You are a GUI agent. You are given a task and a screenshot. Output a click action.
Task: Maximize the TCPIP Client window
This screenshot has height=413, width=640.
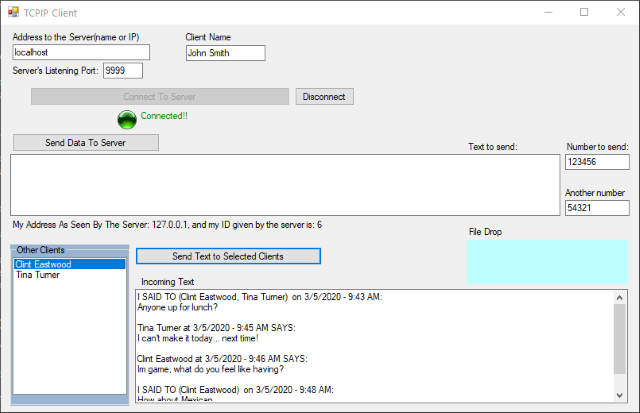pos(584,12)
